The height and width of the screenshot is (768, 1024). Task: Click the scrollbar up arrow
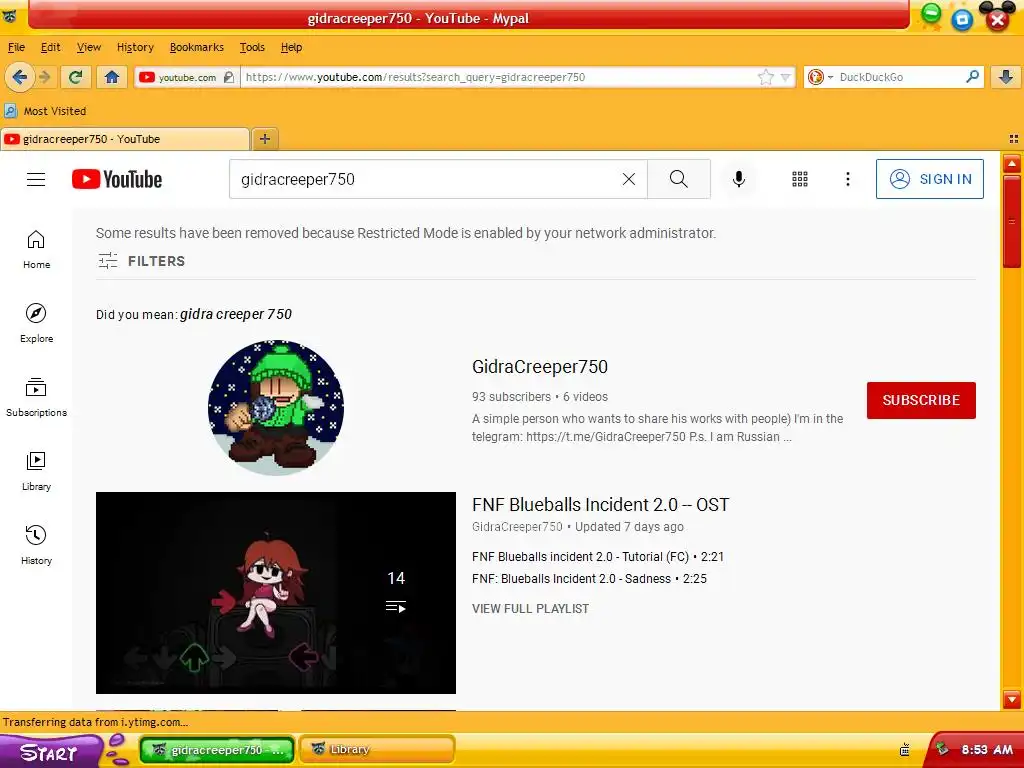point(1012,163)
